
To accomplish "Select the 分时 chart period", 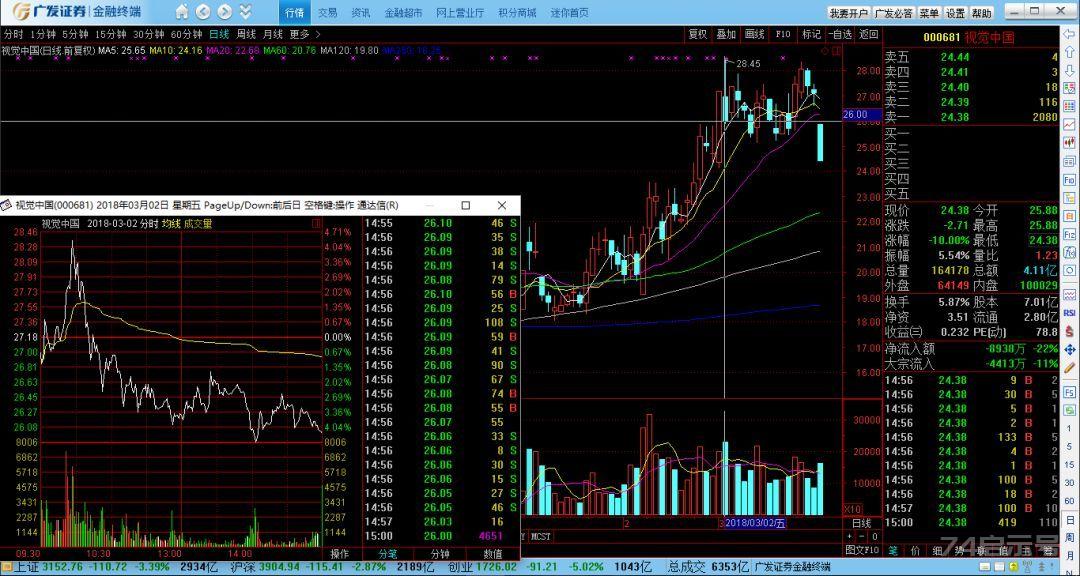I will coord(13,34).
